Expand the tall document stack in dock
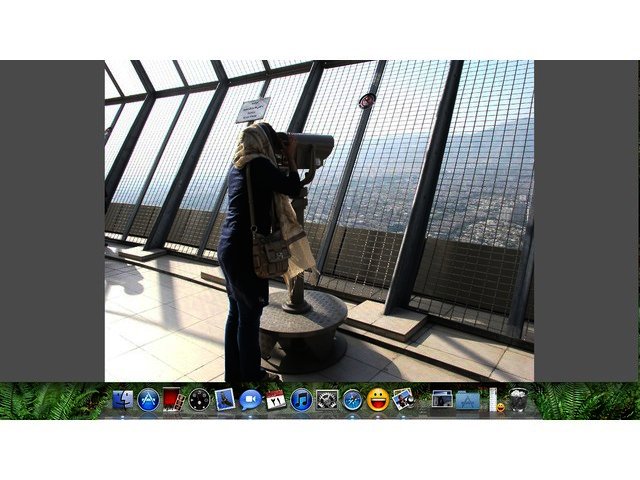 [492, 400]
